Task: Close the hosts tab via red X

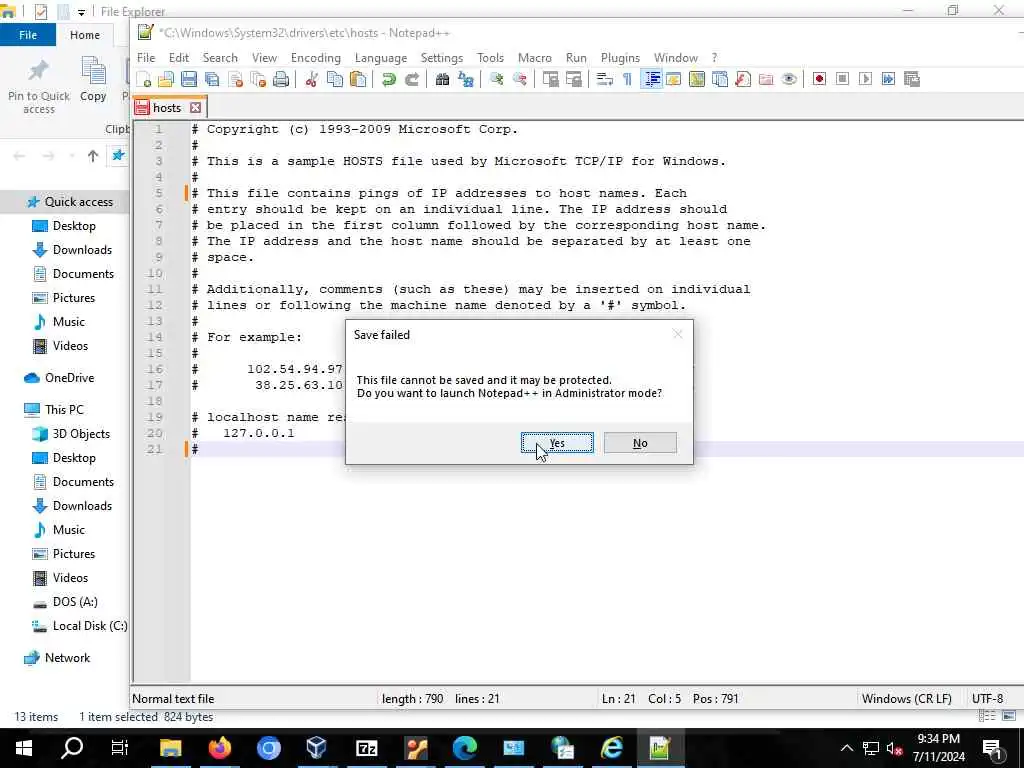Action: [195, 108]
